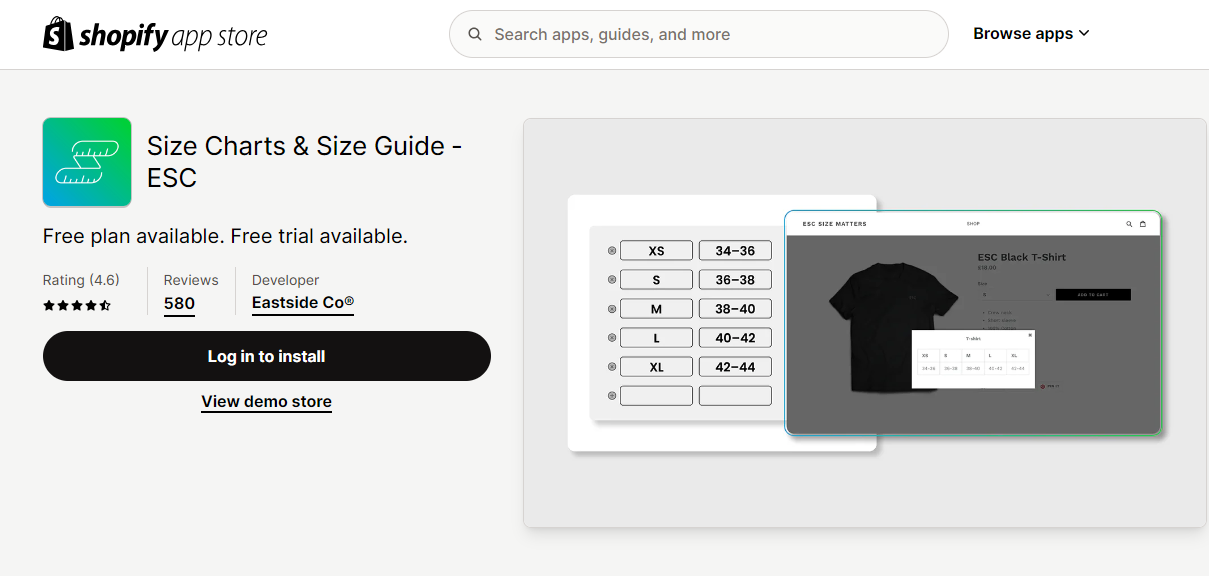This screenshot has height=581, width=1209.
Task: Select the radio button beside the M size row
Action: [611, 308]
